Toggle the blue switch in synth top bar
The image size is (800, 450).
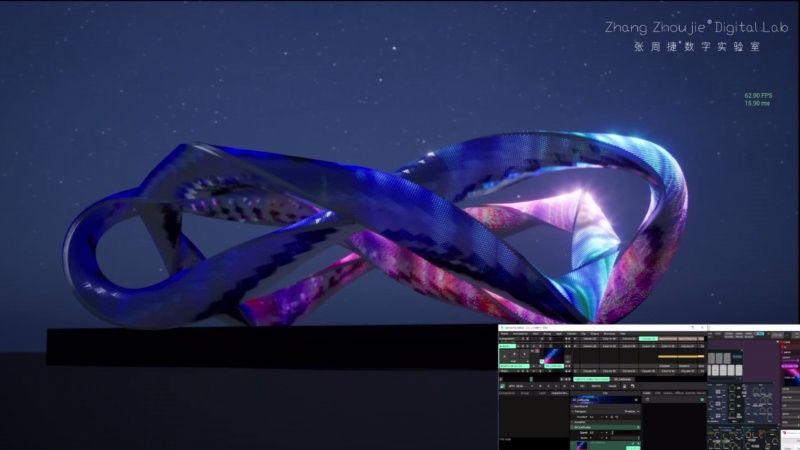759,334
